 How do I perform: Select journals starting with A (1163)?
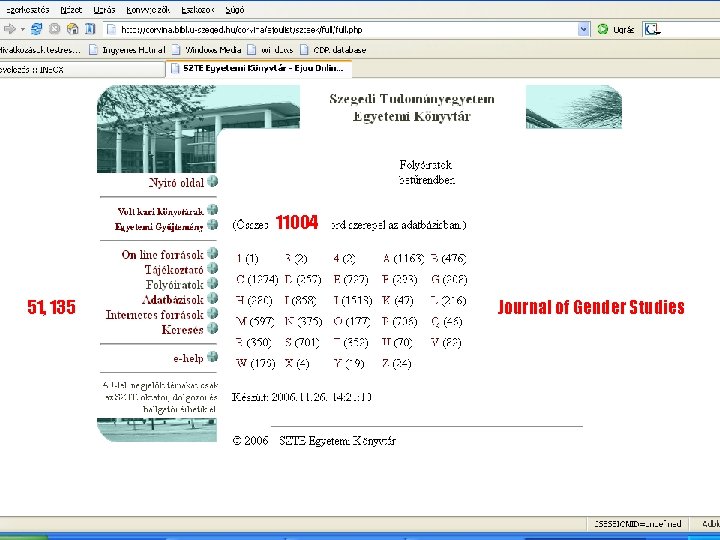click(403, 259)
